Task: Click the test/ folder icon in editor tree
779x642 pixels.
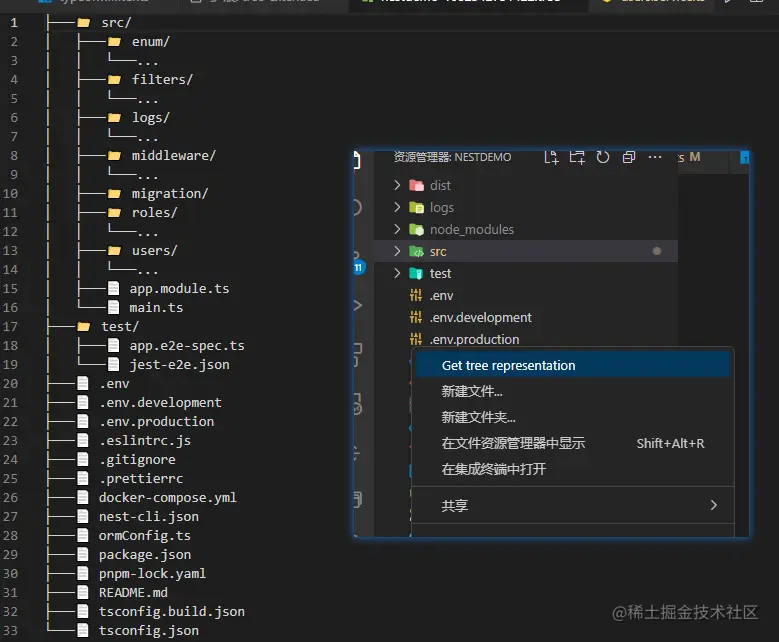Action: pyautogui.click(x=83, y=326)
